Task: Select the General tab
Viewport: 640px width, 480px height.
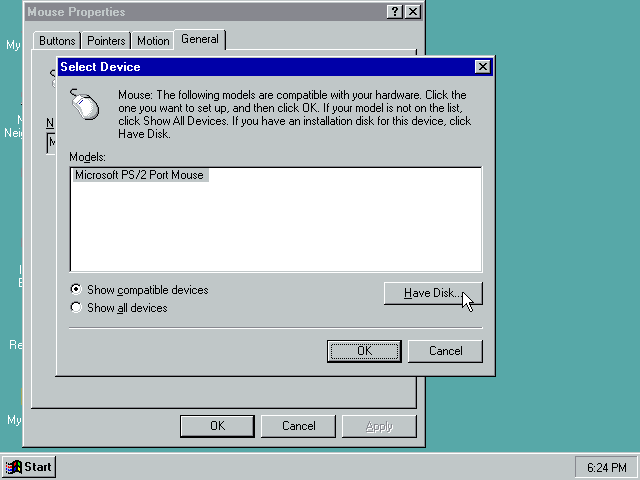Action: 200,39
